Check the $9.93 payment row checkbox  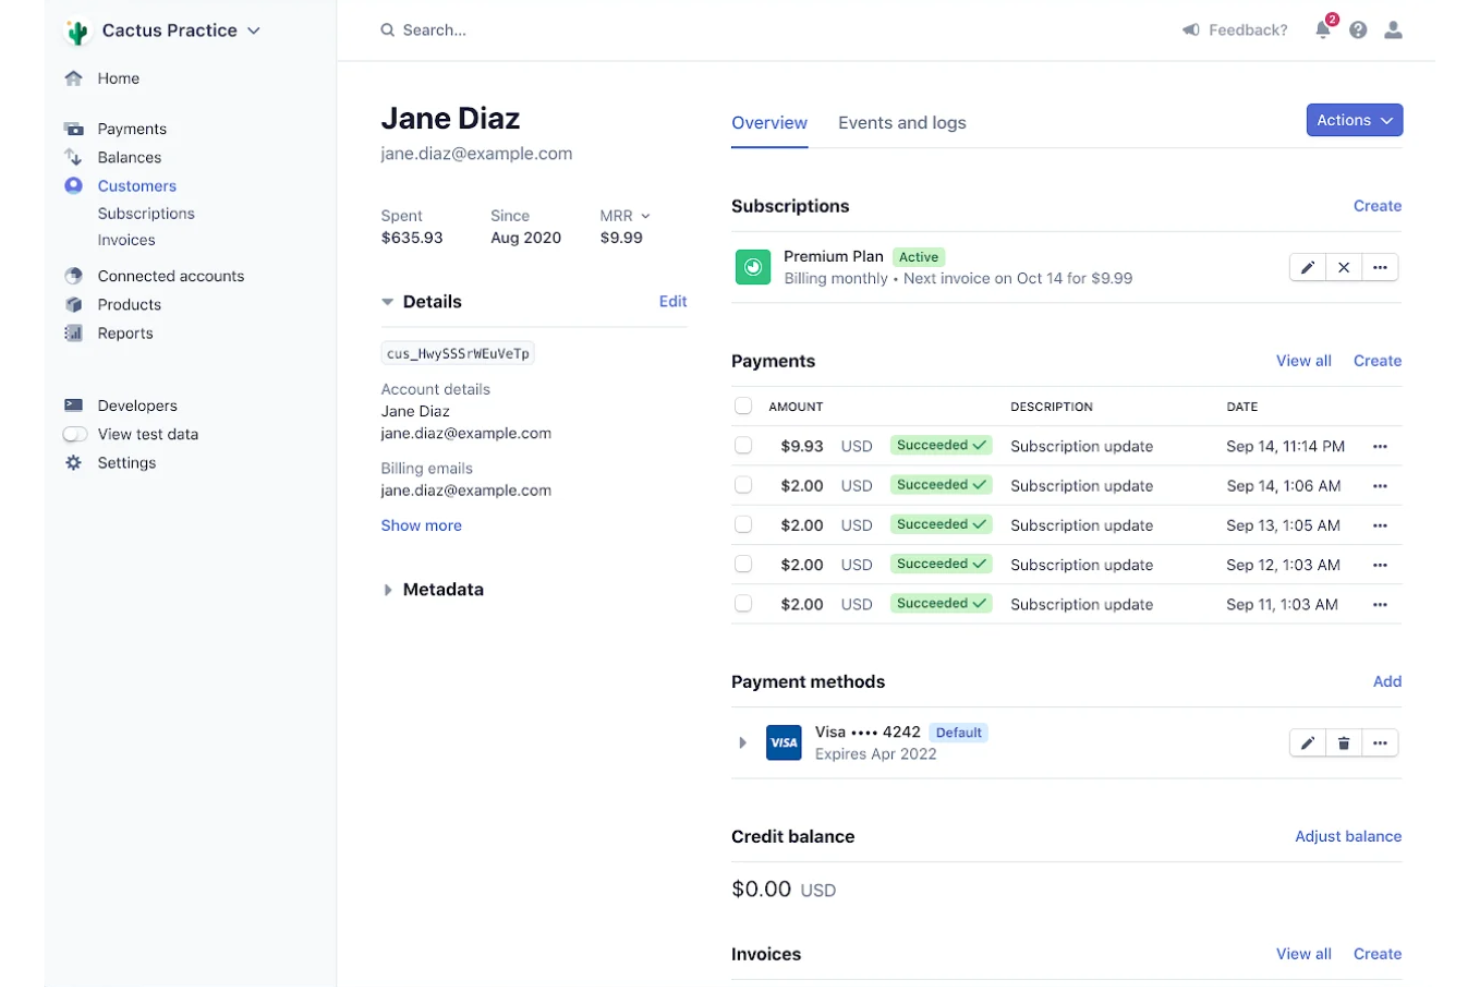(x=743, y=446)
